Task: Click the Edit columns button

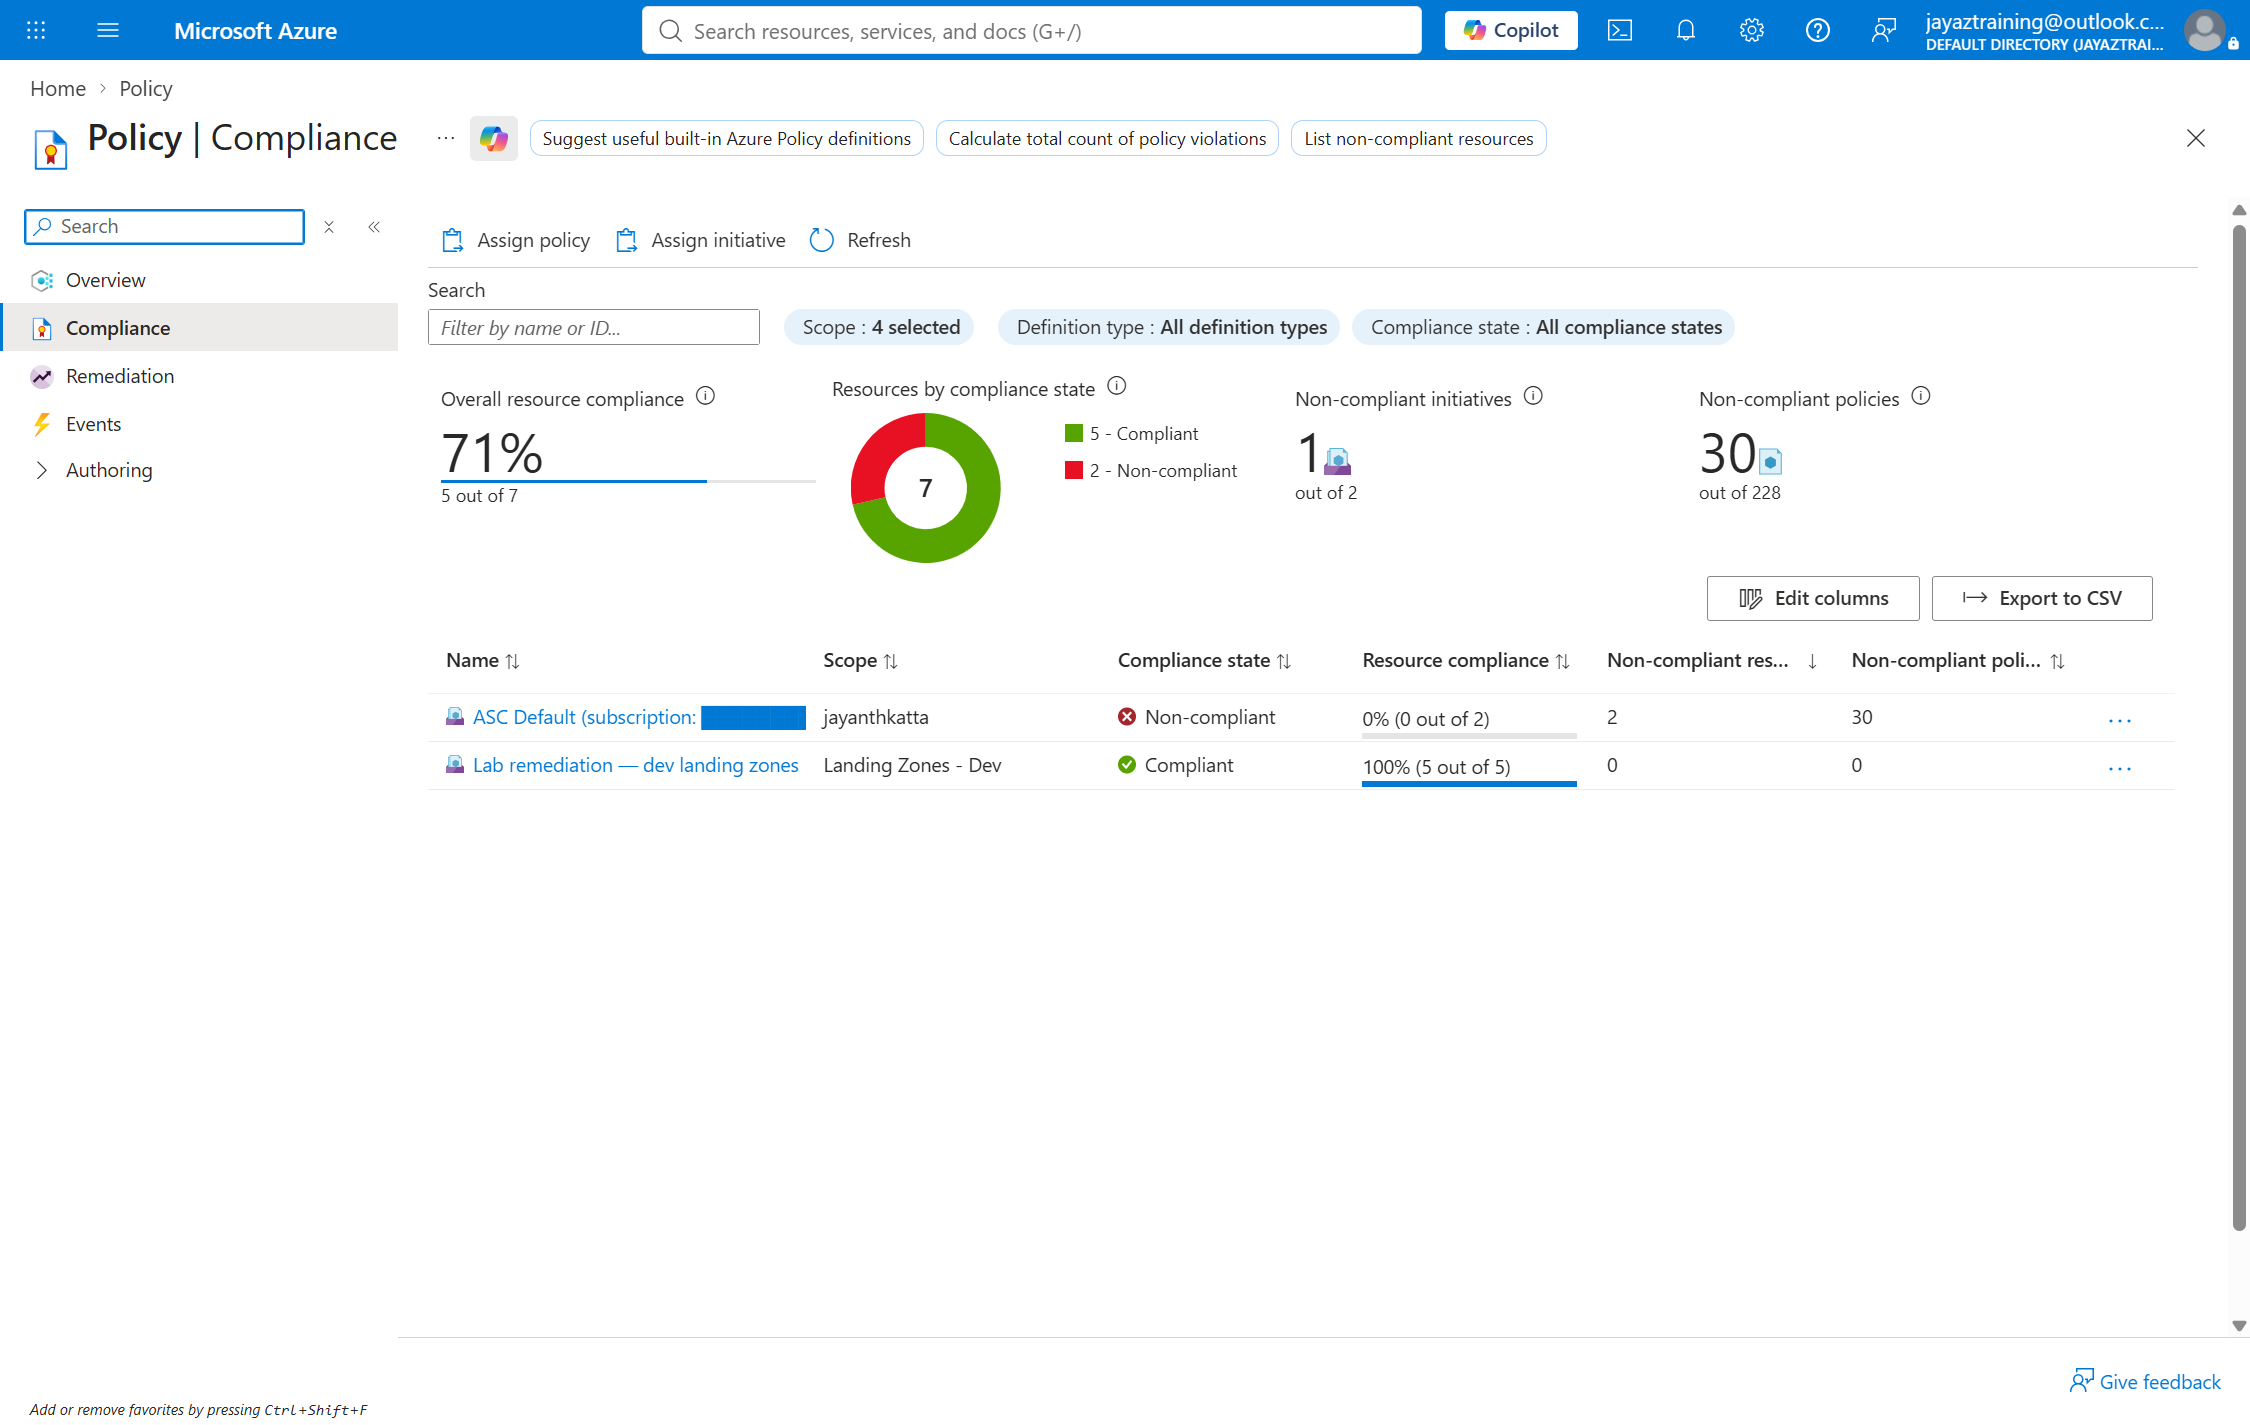Action: 1812,598
